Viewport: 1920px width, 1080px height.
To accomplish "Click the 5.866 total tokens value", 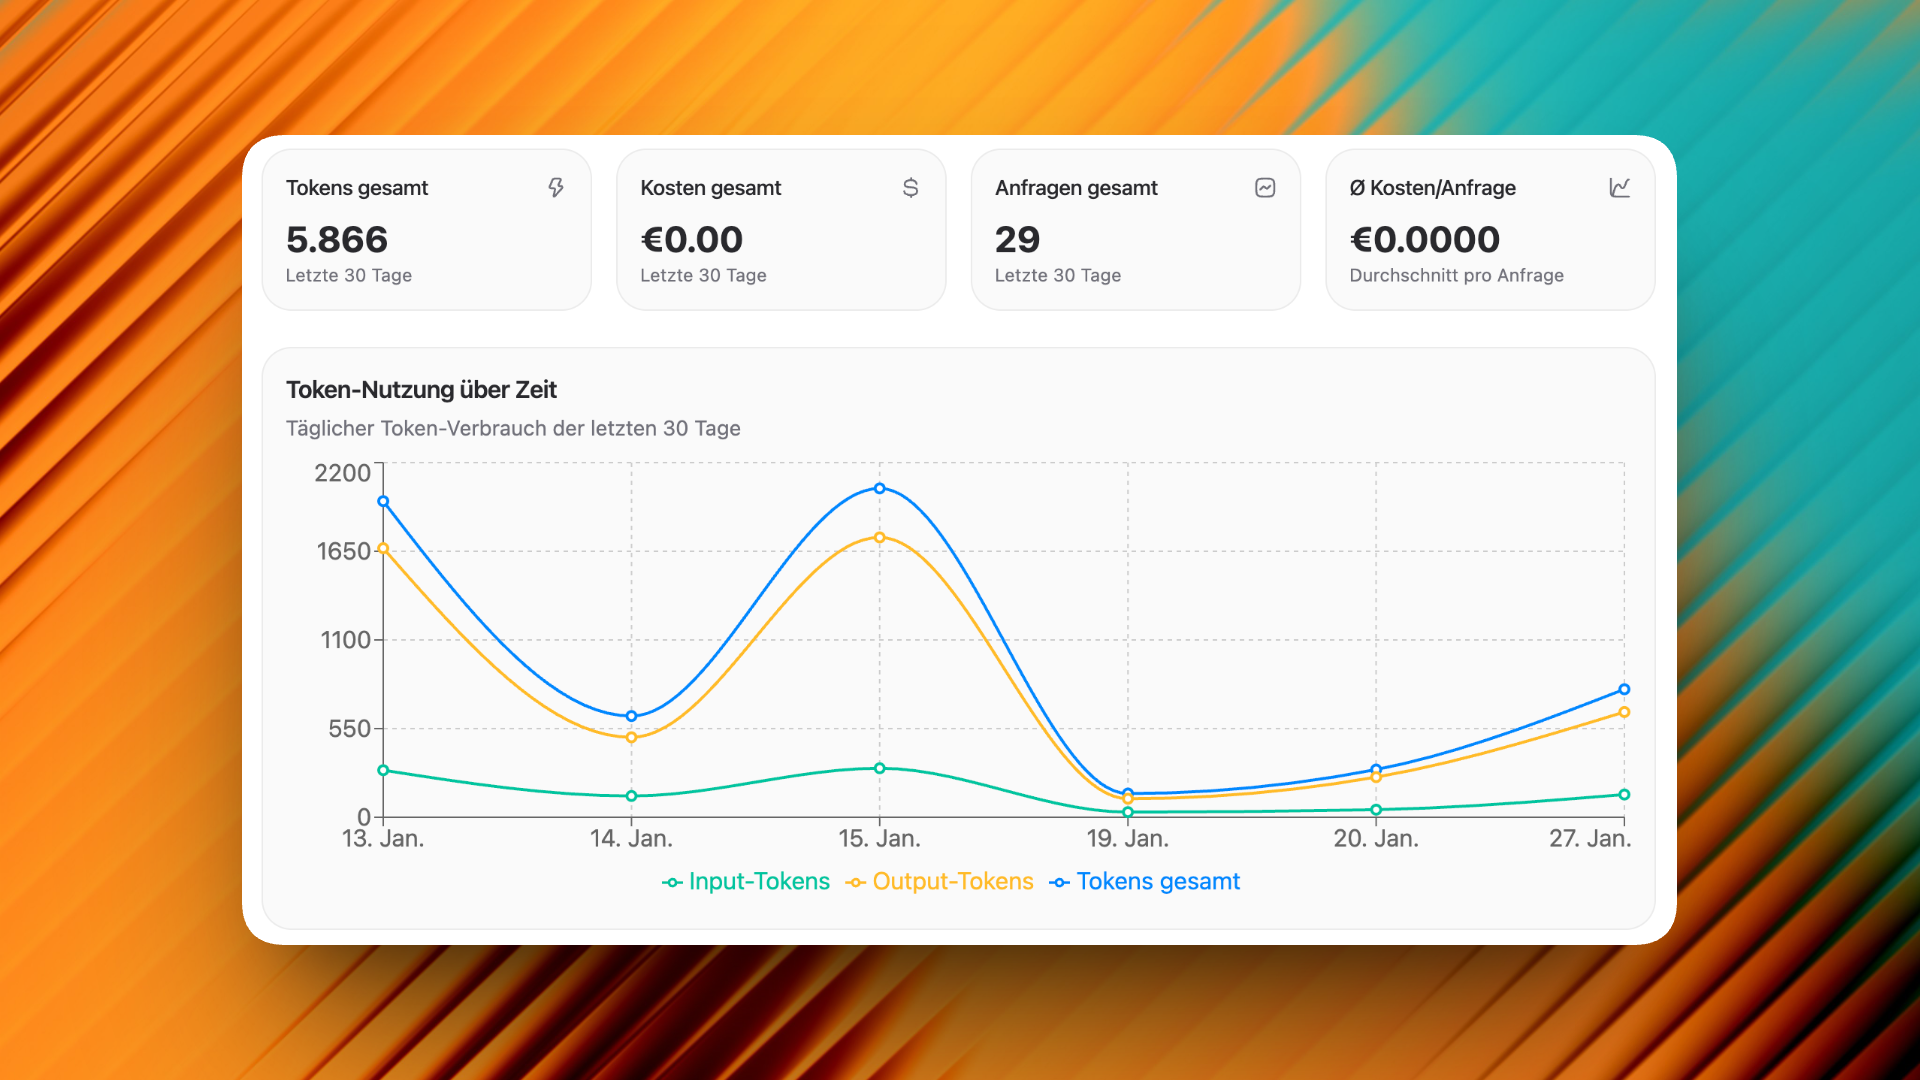I will click(336, 240).
